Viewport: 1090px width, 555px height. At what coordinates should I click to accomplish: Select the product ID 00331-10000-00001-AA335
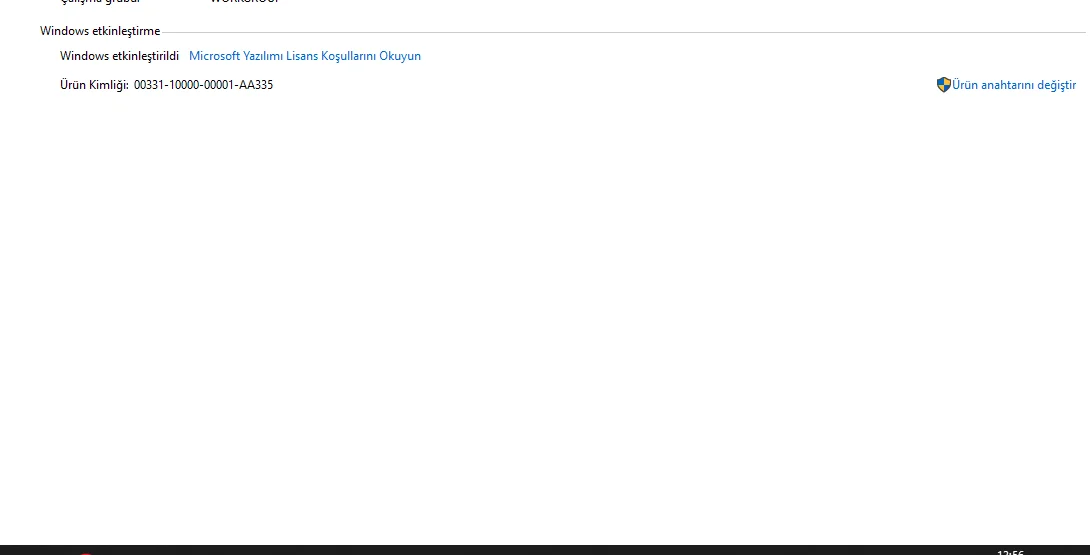pyautogui.click(x=204, y=85)
